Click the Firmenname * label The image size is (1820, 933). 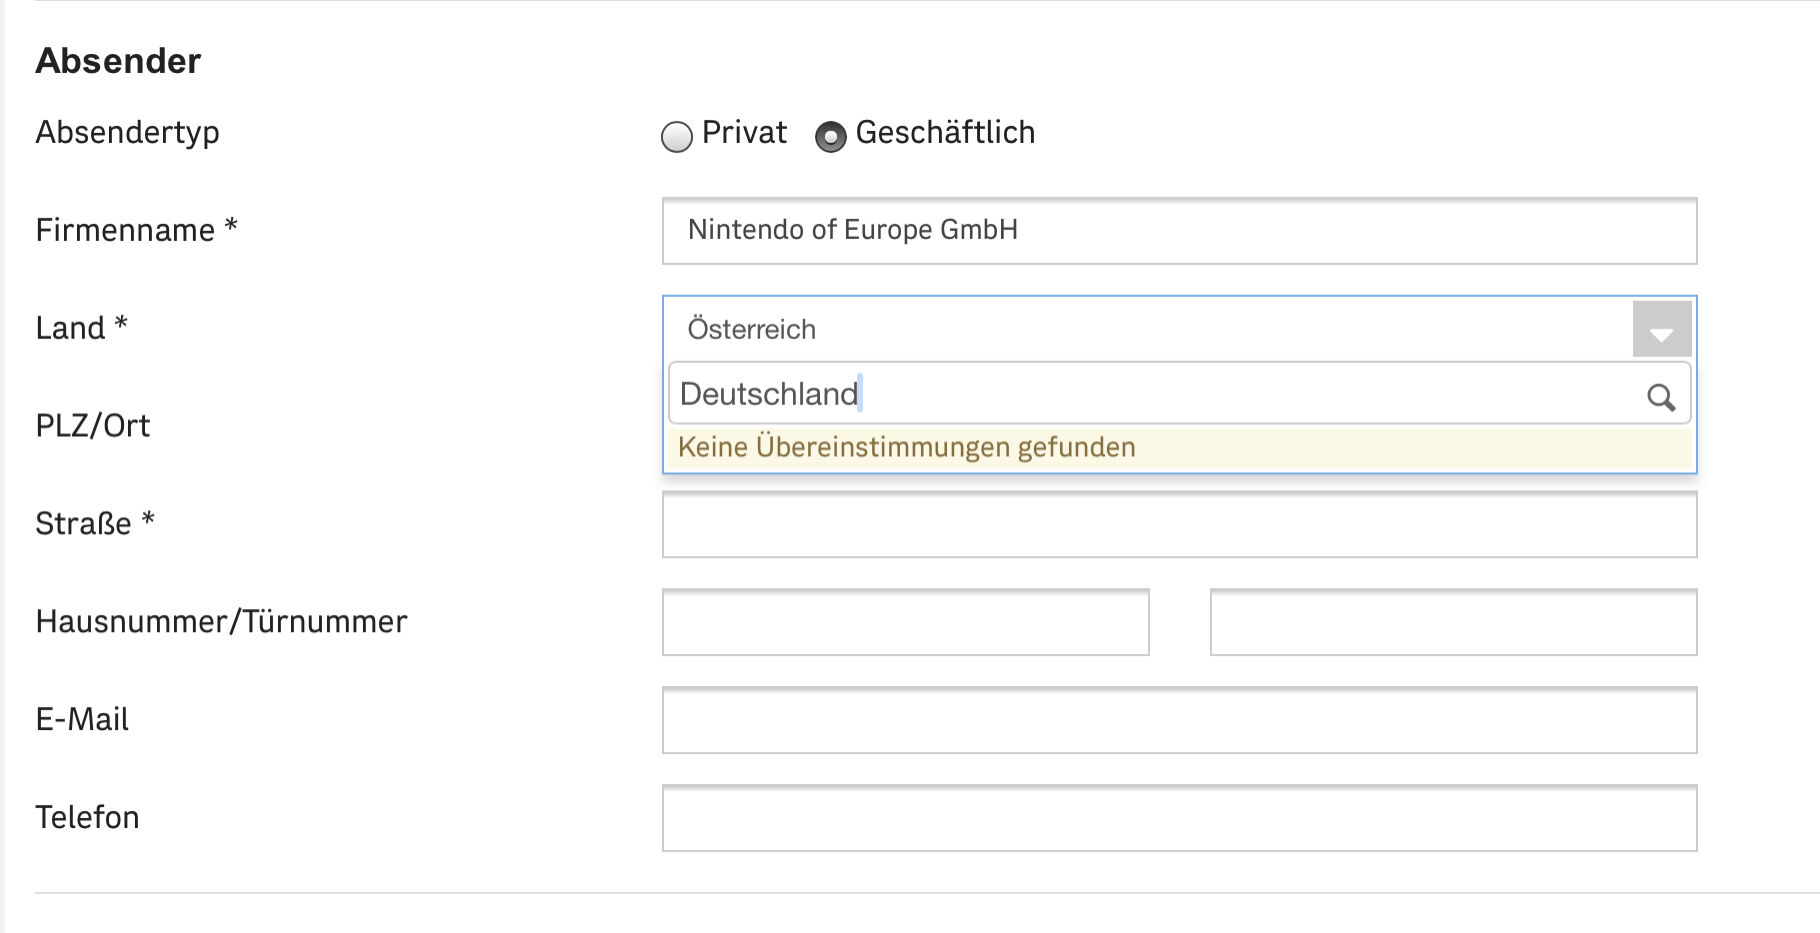[136, 230]
